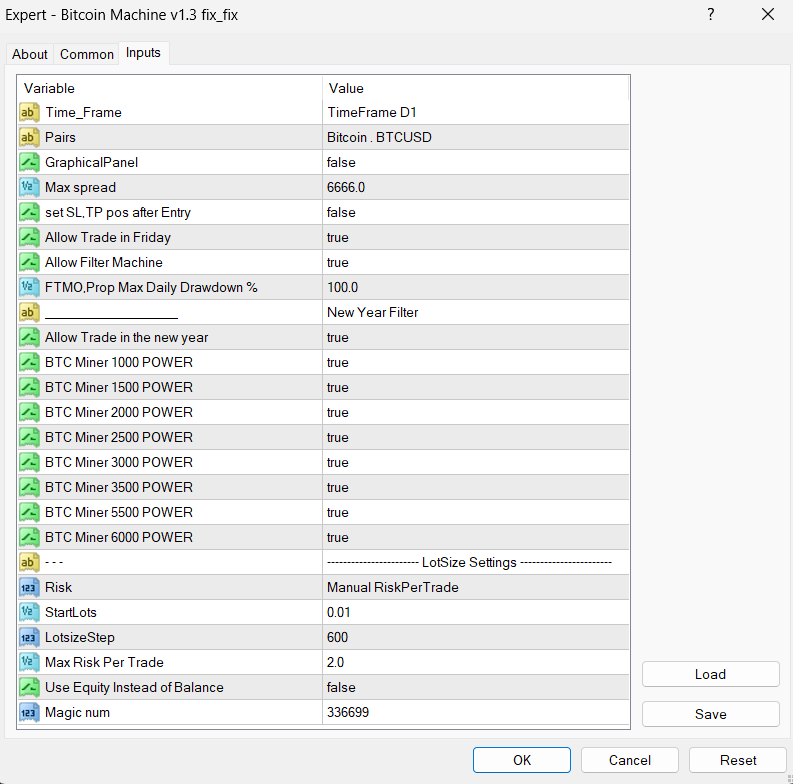Click the string icon beside Time_Frame

point(29,113)
